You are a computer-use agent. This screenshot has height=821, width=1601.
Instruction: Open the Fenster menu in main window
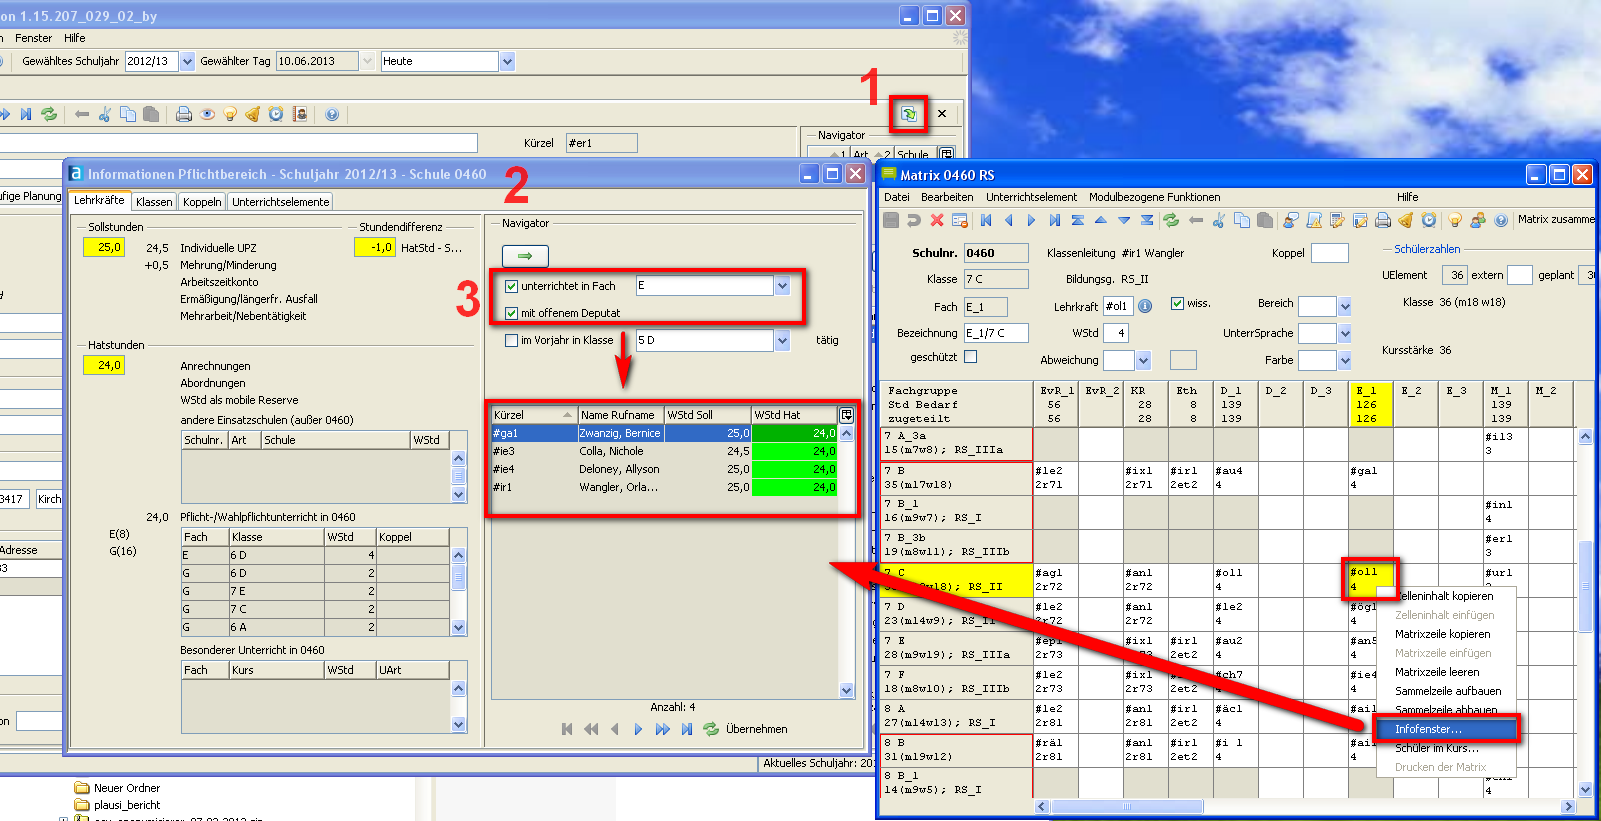point(33,38)
